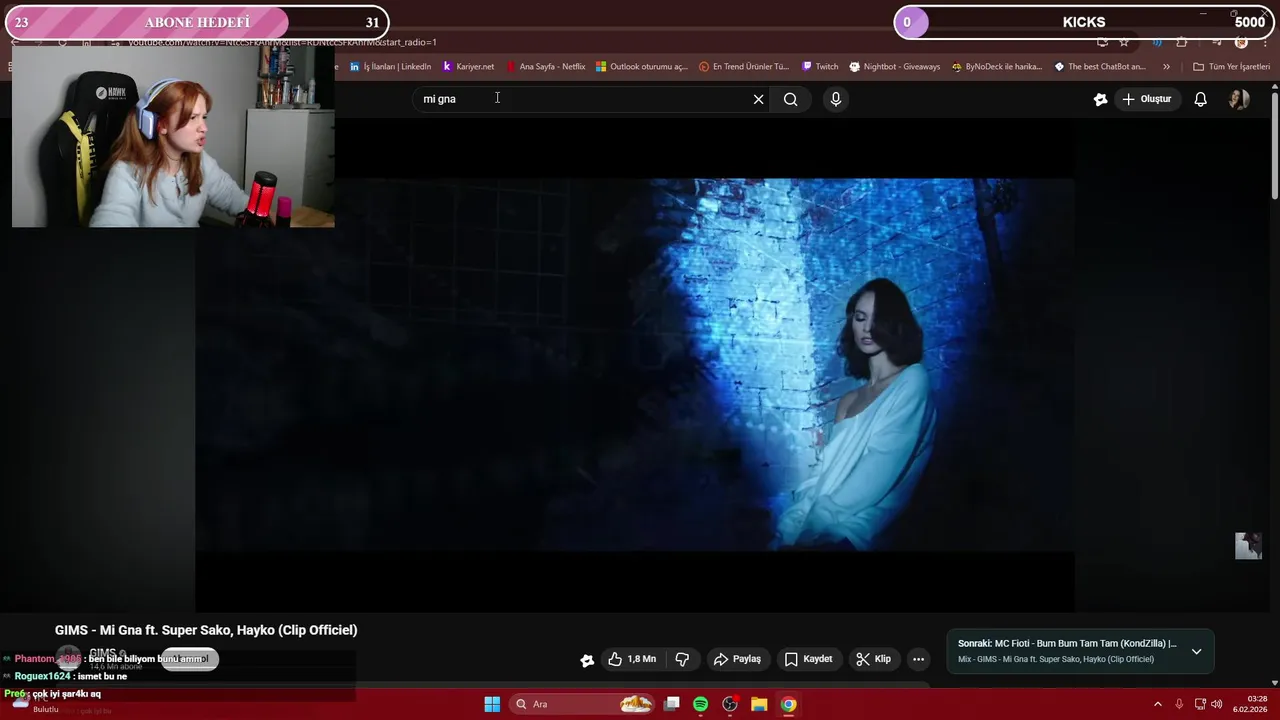Click the YouTube search magnifier button
The width and height of the screenshot is (1280, 720).
pyautogui.click(x=791, y=99)
